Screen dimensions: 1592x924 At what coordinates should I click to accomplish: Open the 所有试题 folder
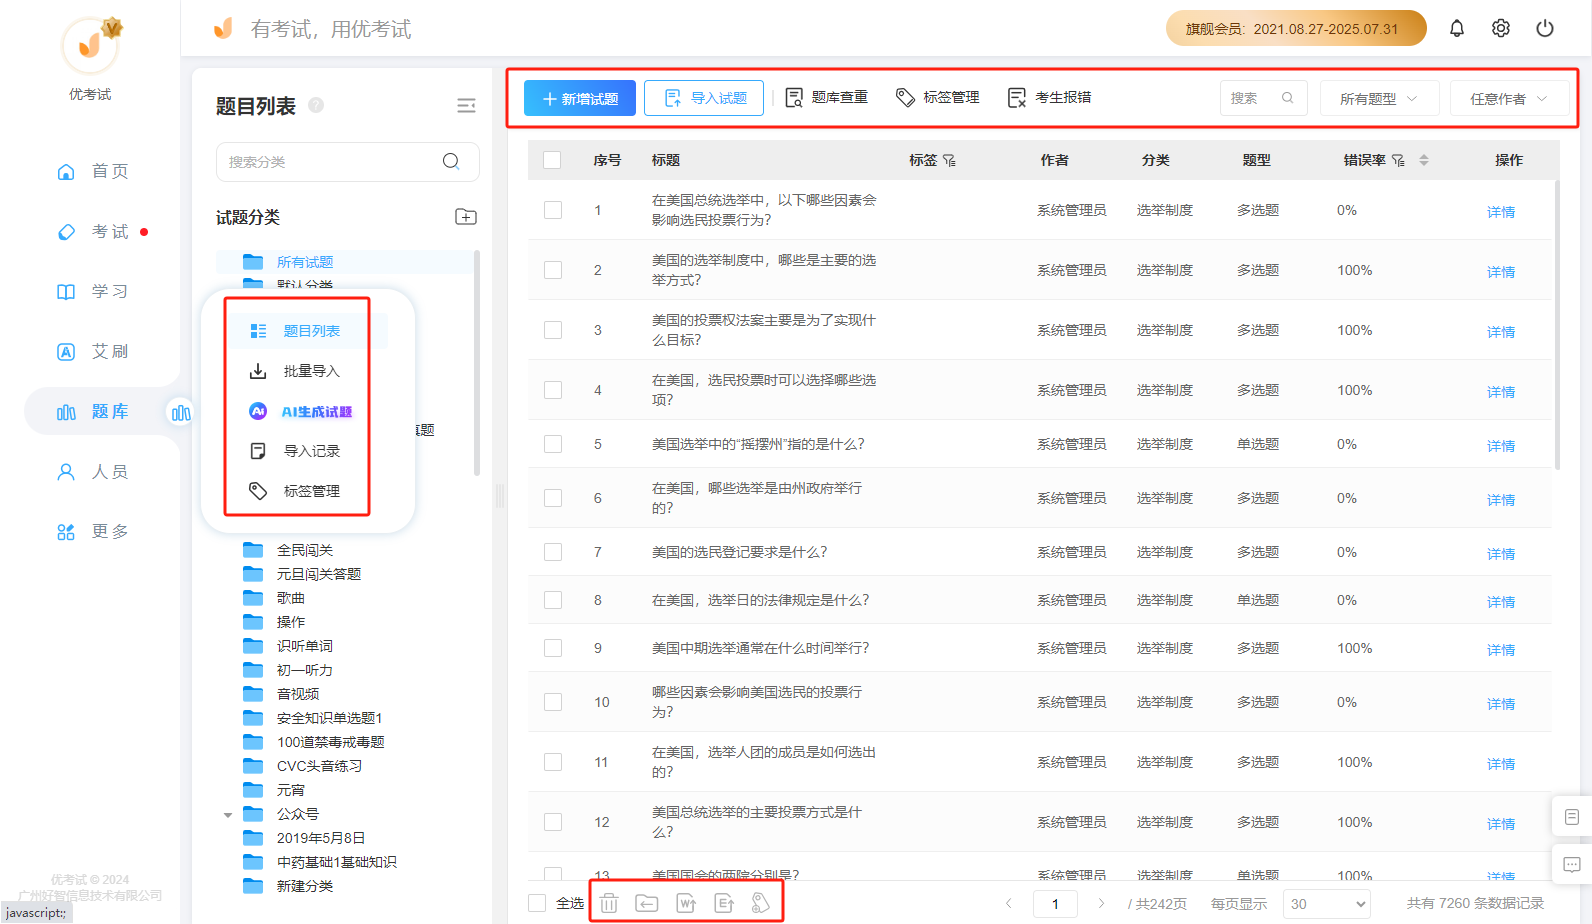(305, 262)
